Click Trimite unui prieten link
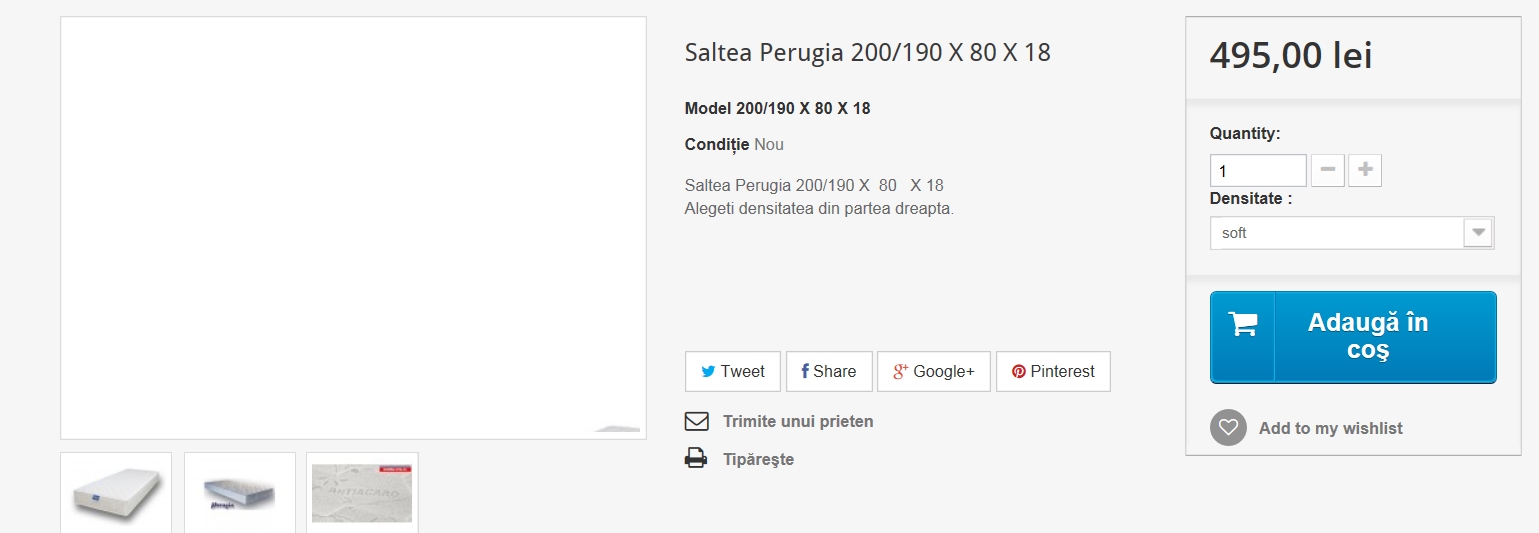 pos(798,421)
